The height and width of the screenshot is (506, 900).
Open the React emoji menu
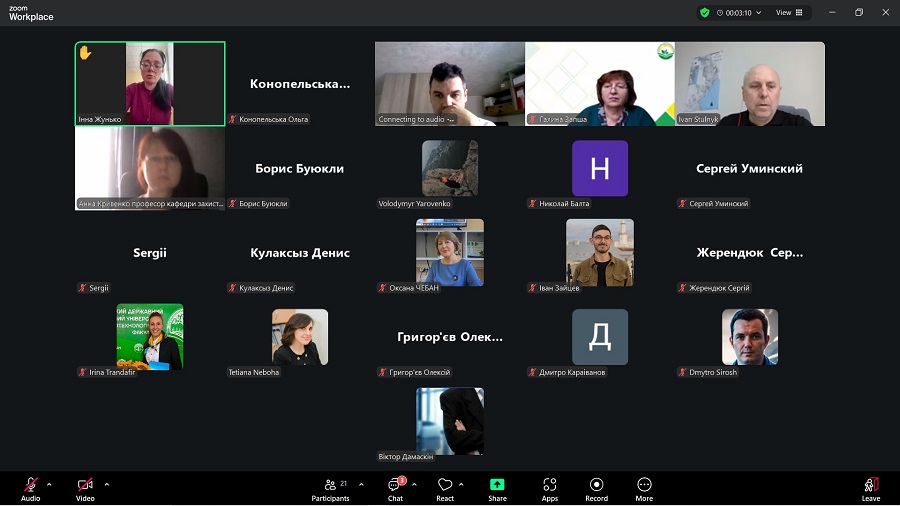point(445,489)
